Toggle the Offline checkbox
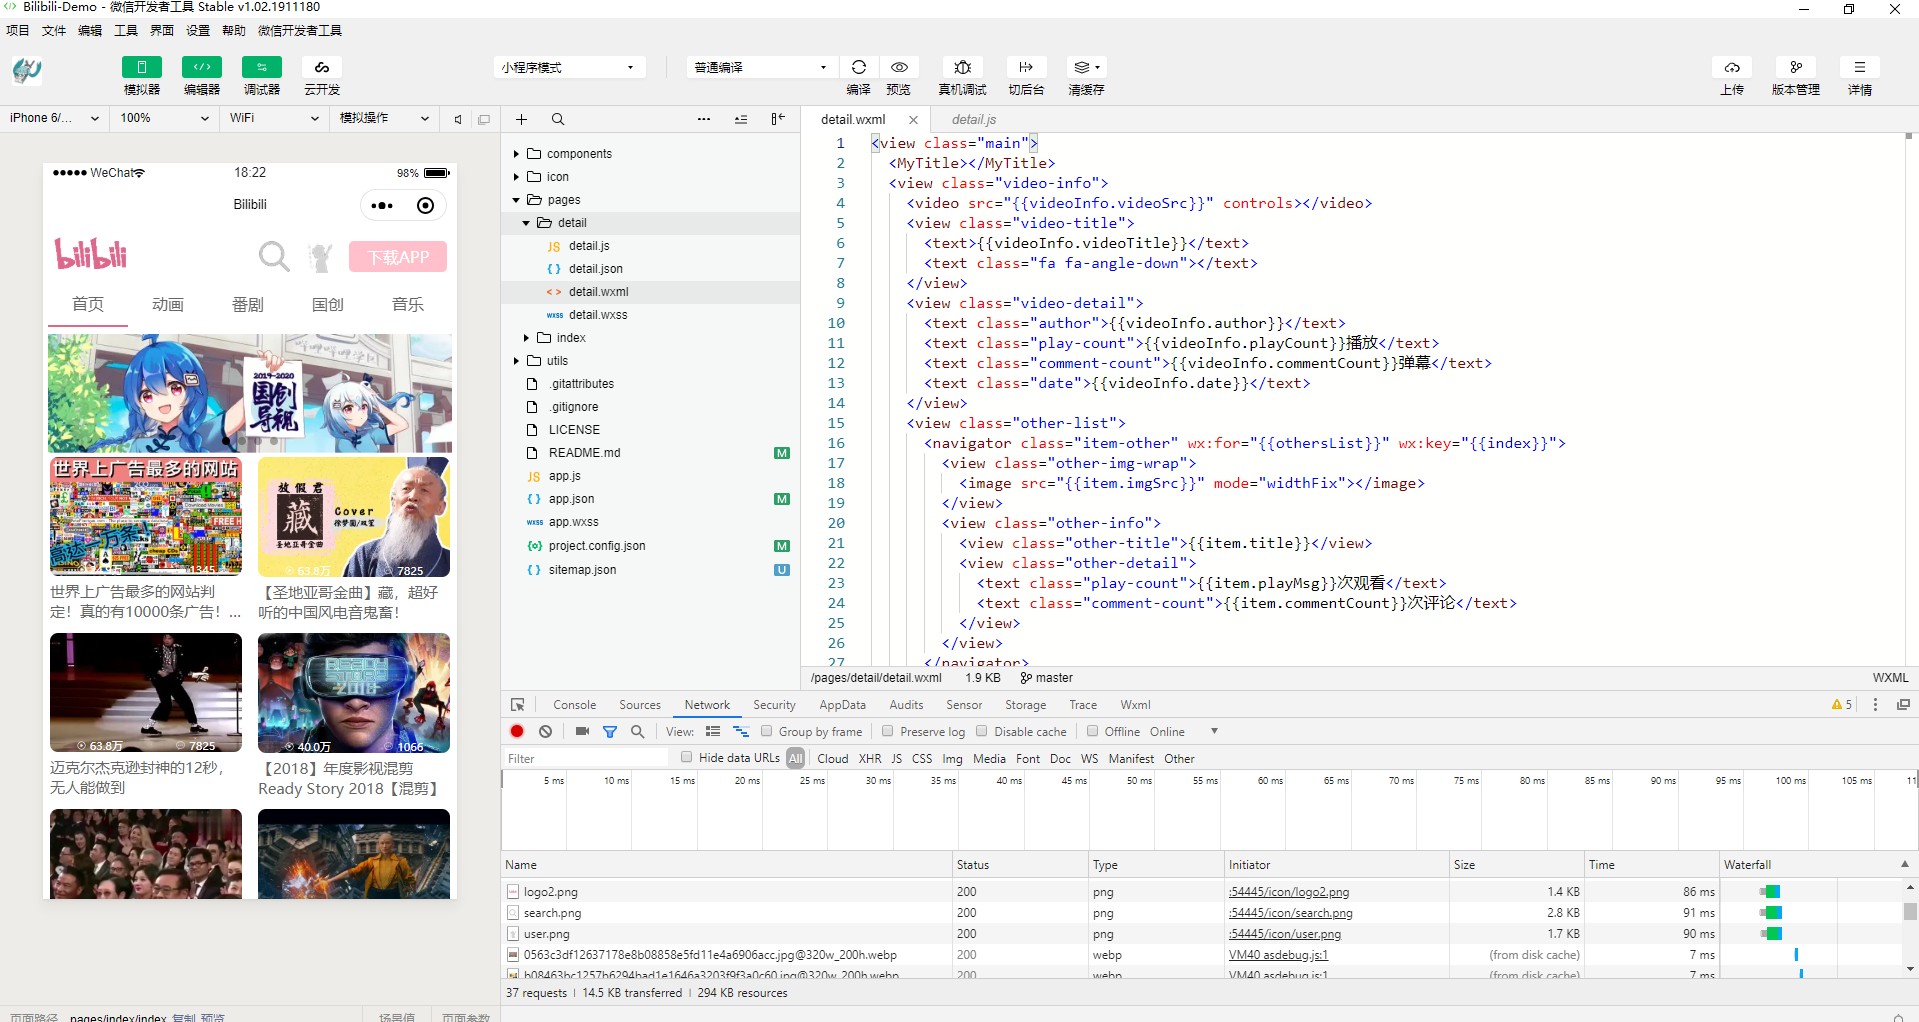The image size is (1919, 1022). 1093,731
